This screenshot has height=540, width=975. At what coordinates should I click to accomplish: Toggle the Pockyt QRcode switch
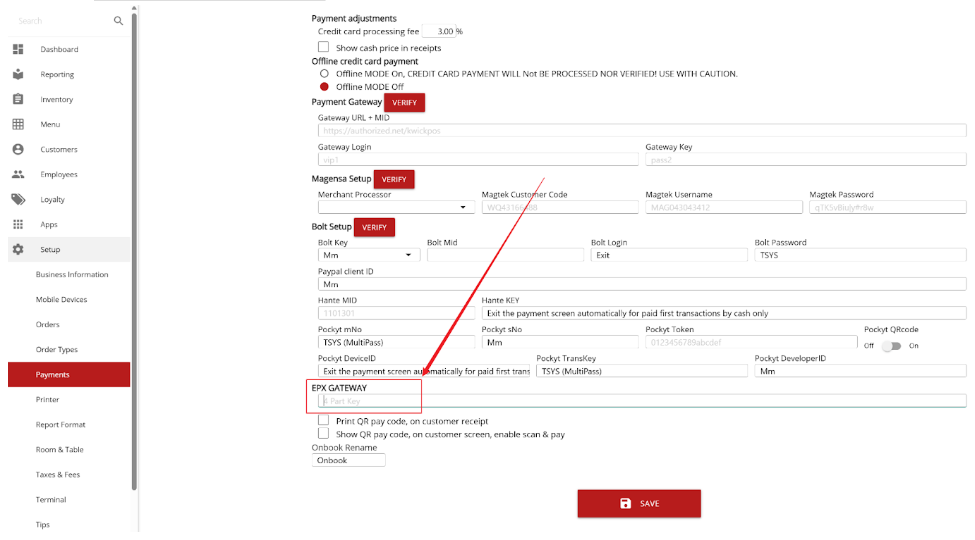coord(892,346)
